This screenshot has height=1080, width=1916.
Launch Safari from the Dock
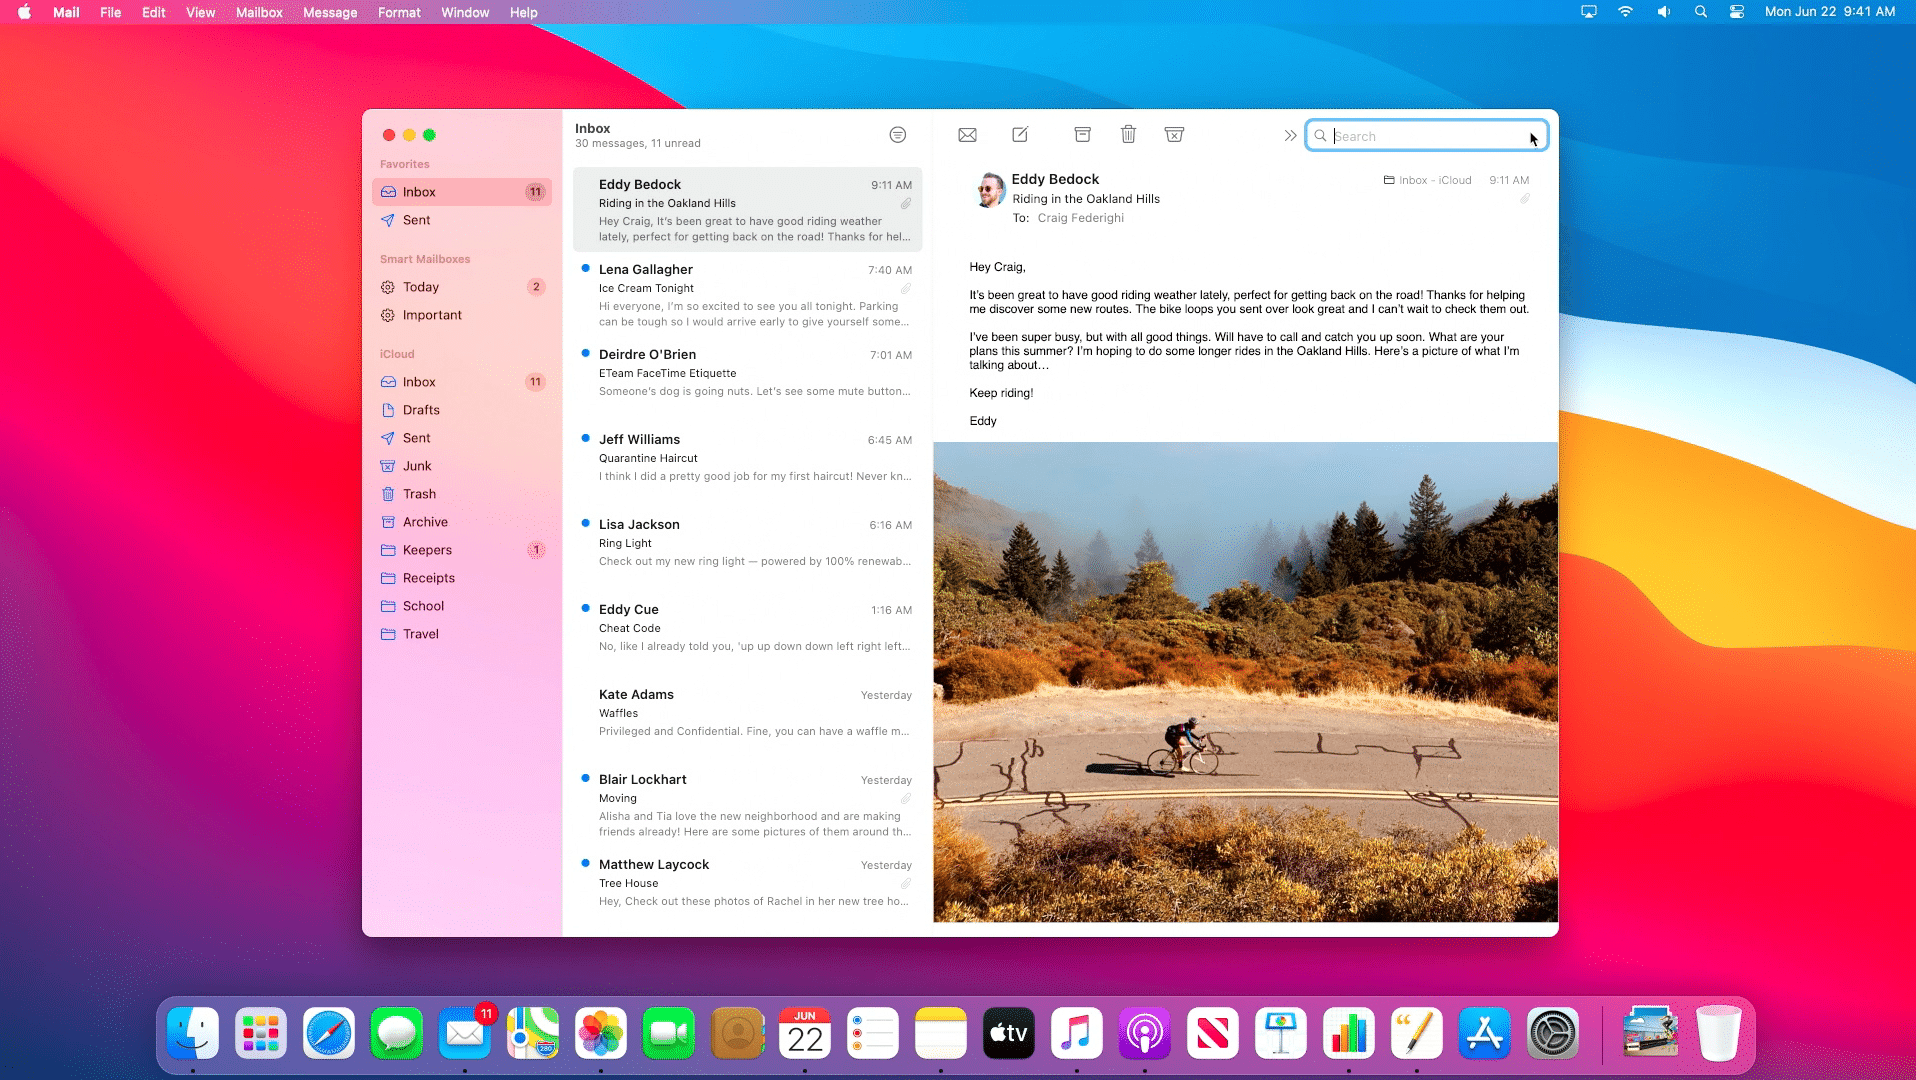[329, 1033]
